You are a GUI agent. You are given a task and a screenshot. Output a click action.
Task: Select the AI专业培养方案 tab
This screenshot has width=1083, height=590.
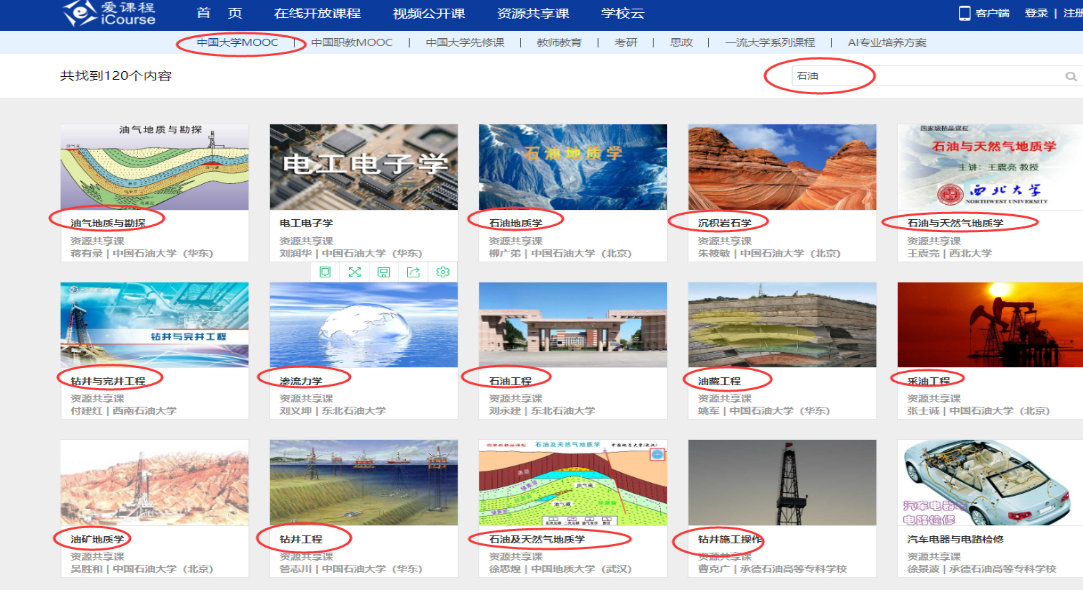tap(887, 42)
